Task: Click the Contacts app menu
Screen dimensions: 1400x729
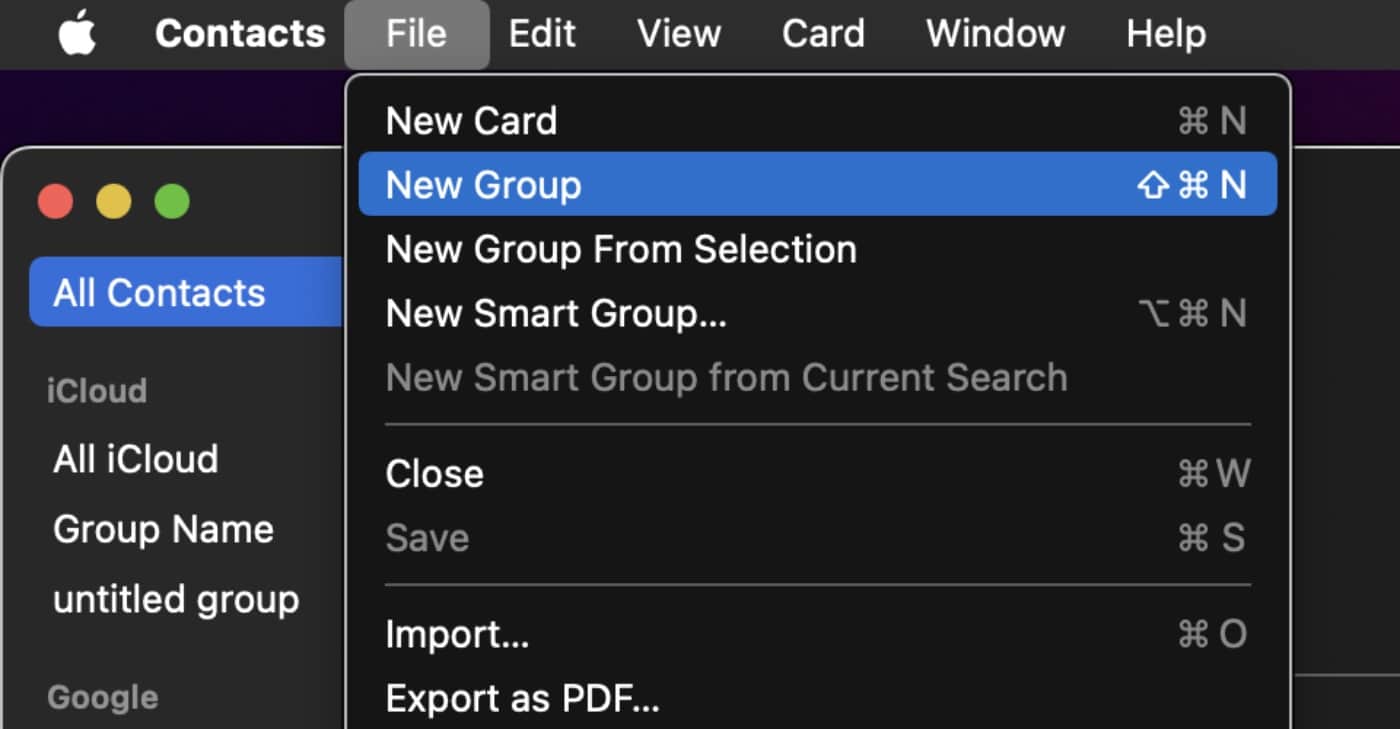Action: (x=240, y=34)
